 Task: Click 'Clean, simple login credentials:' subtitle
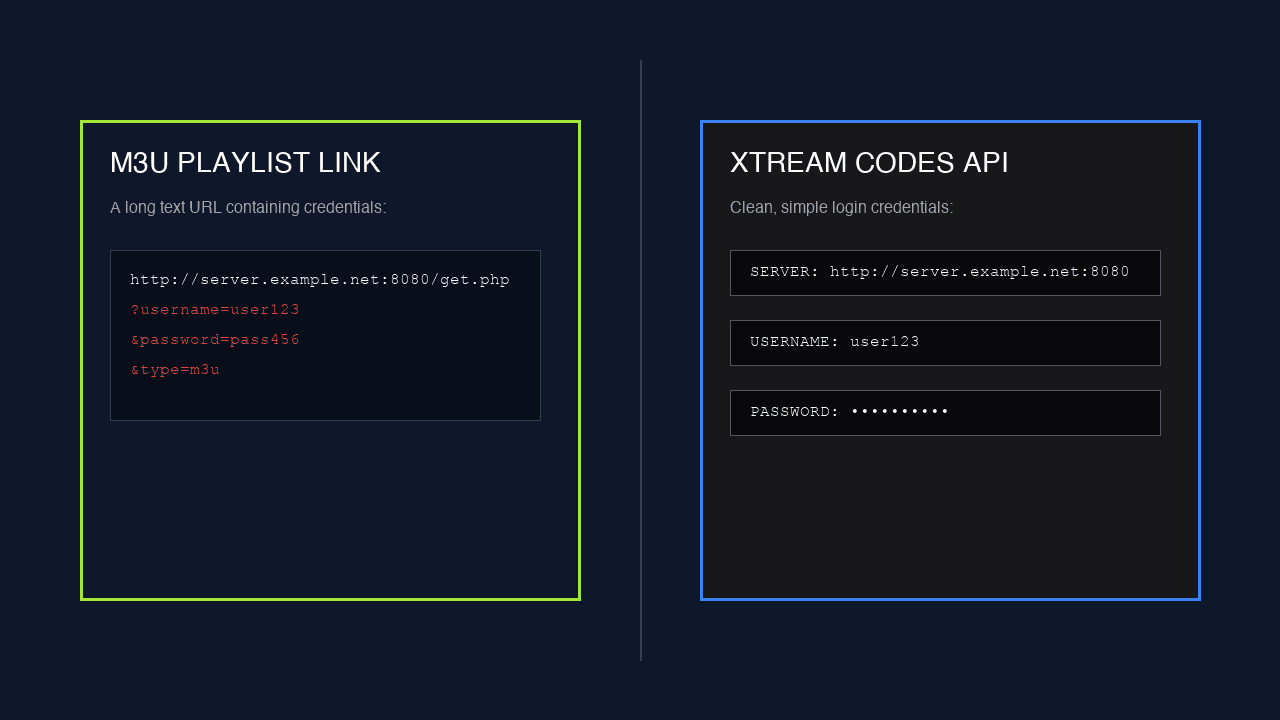(x=841, y=207)
